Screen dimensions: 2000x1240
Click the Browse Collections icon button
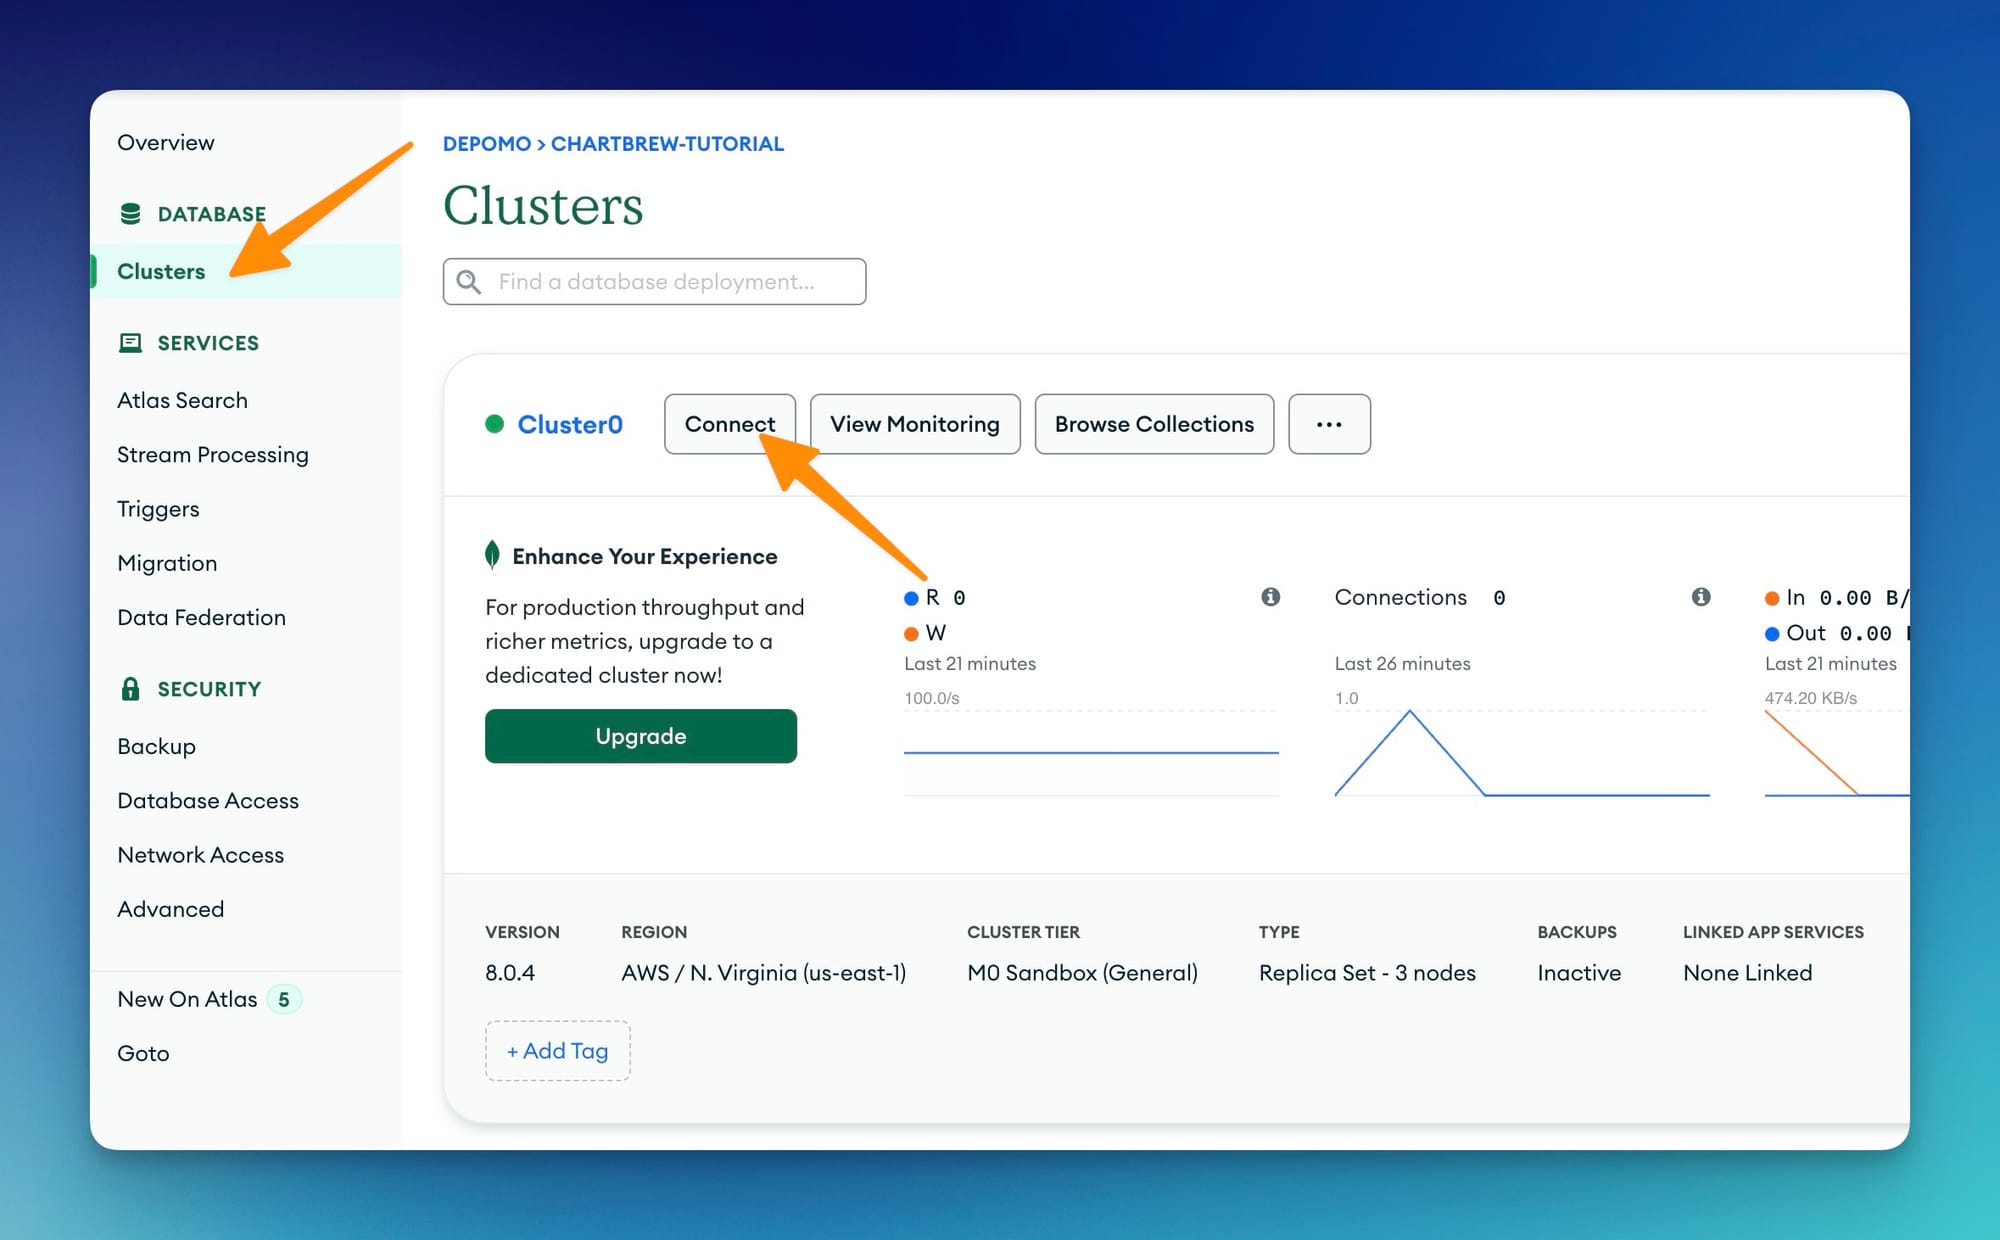click(1153, 423)
